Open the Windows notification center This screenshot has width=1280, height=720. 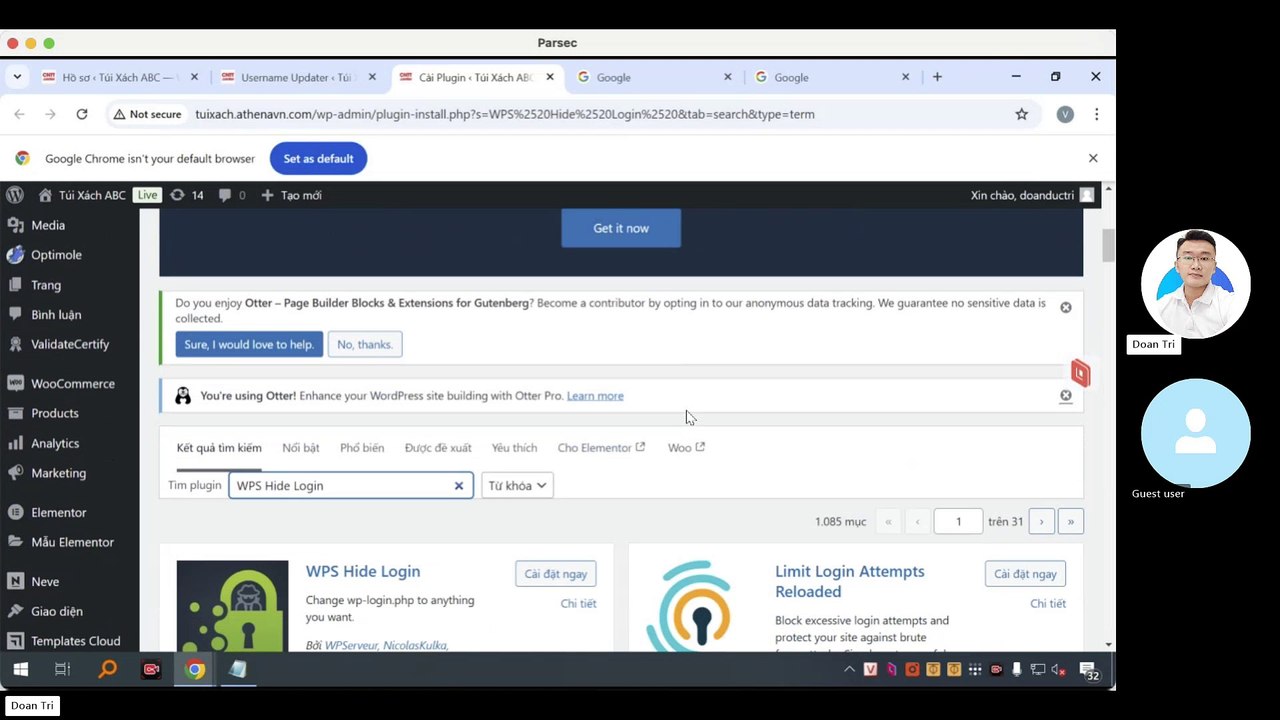click(1090, 671)
